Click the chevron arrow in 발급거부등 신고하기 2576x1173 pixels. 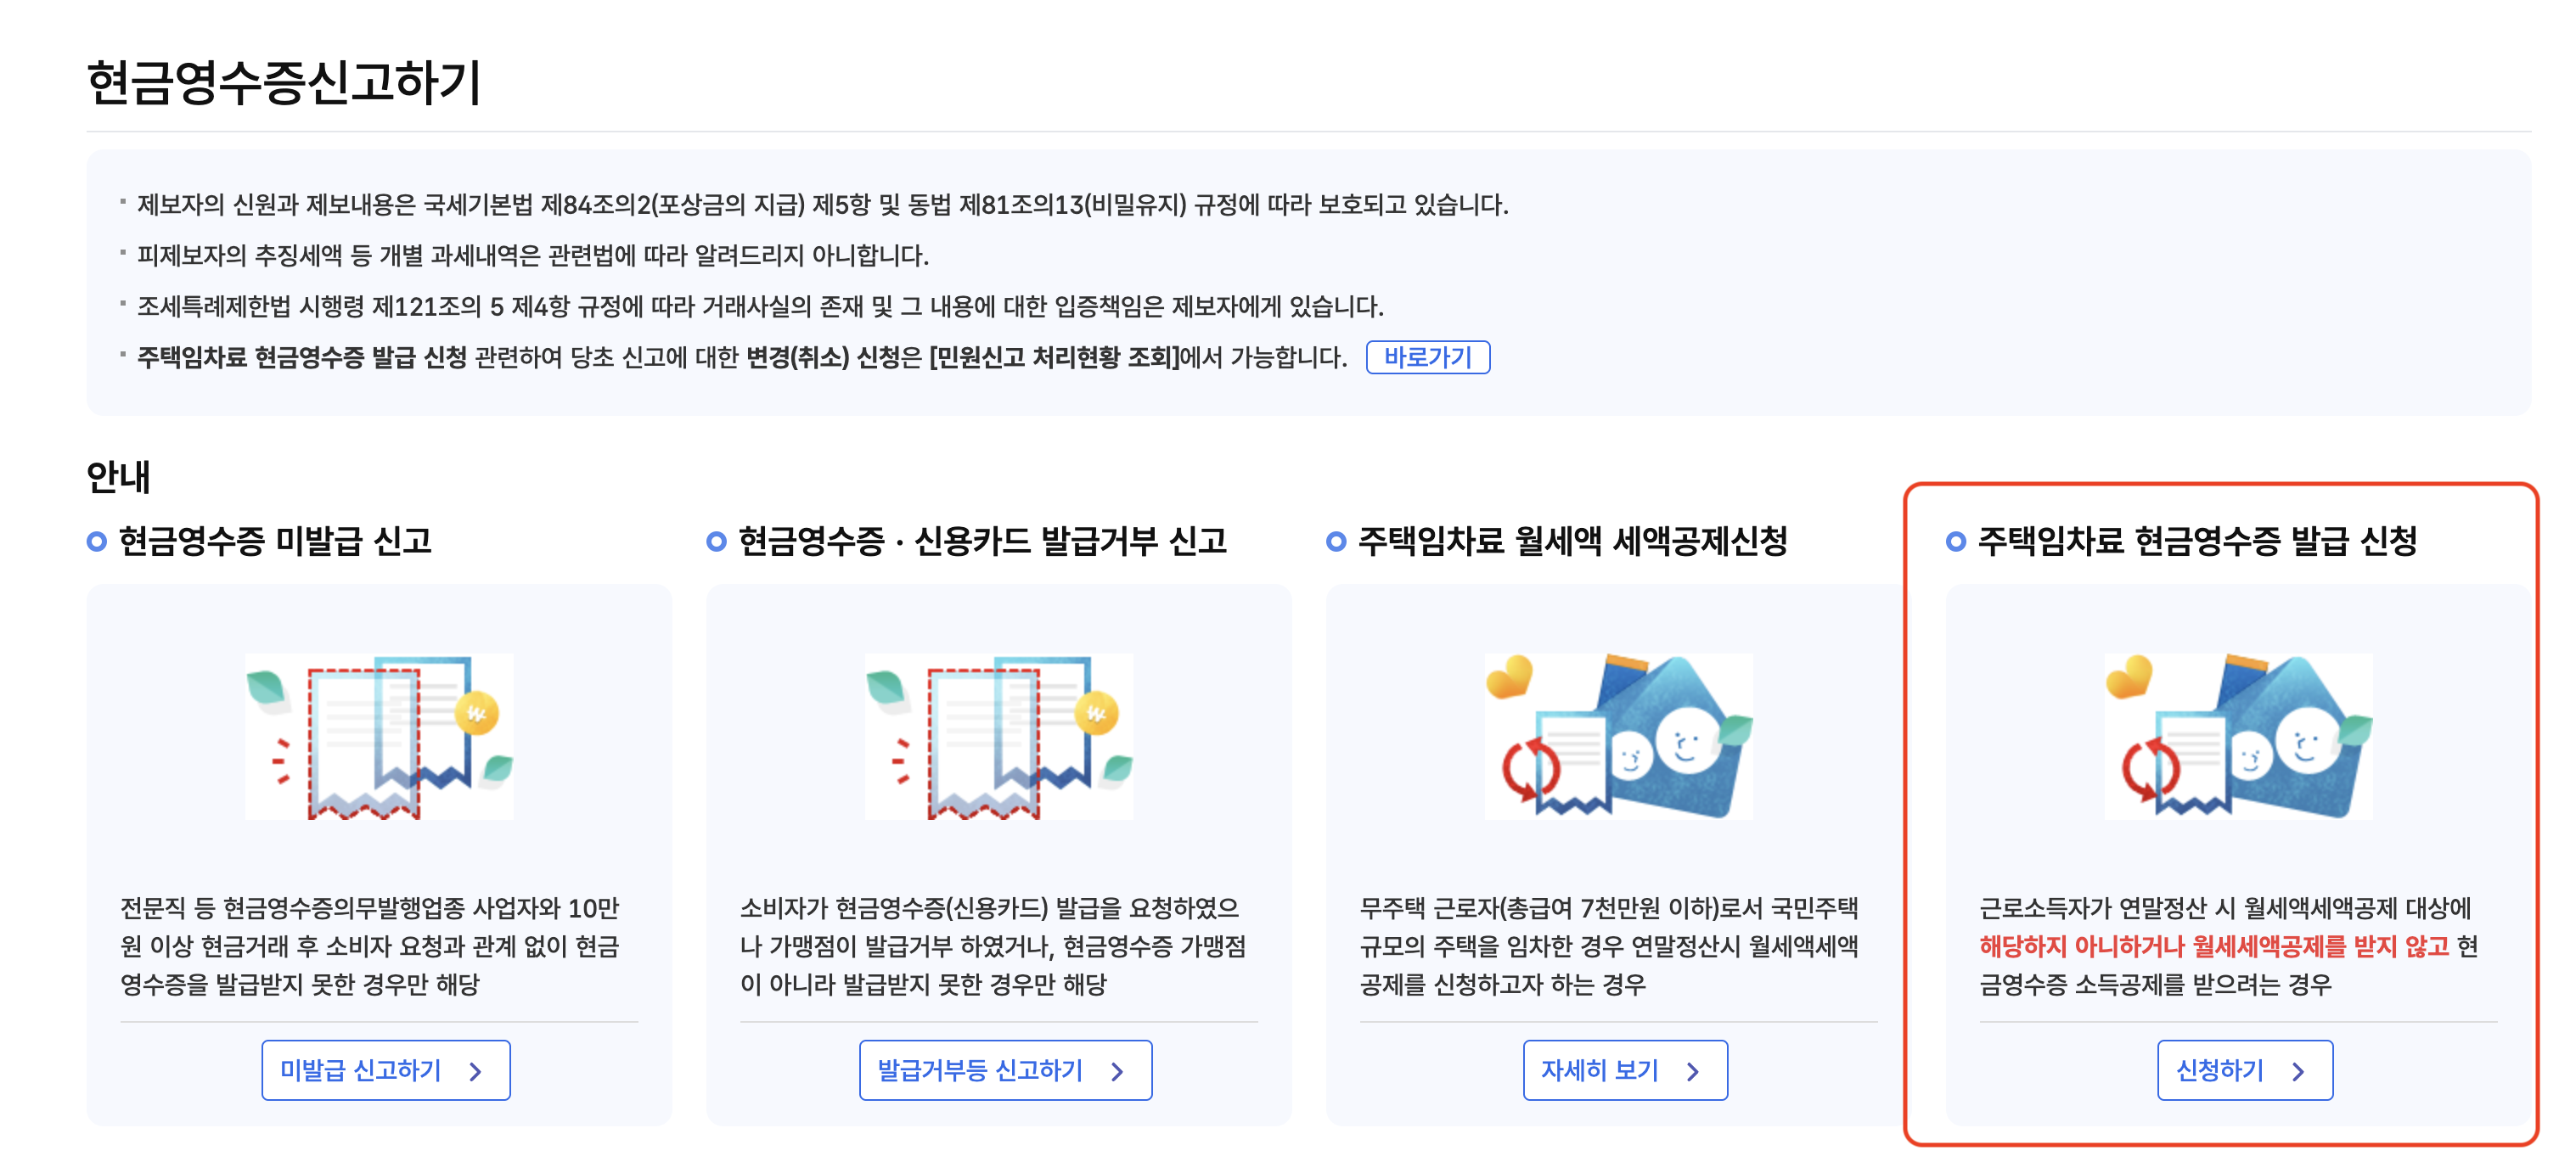click(x=1118, y=1071)
